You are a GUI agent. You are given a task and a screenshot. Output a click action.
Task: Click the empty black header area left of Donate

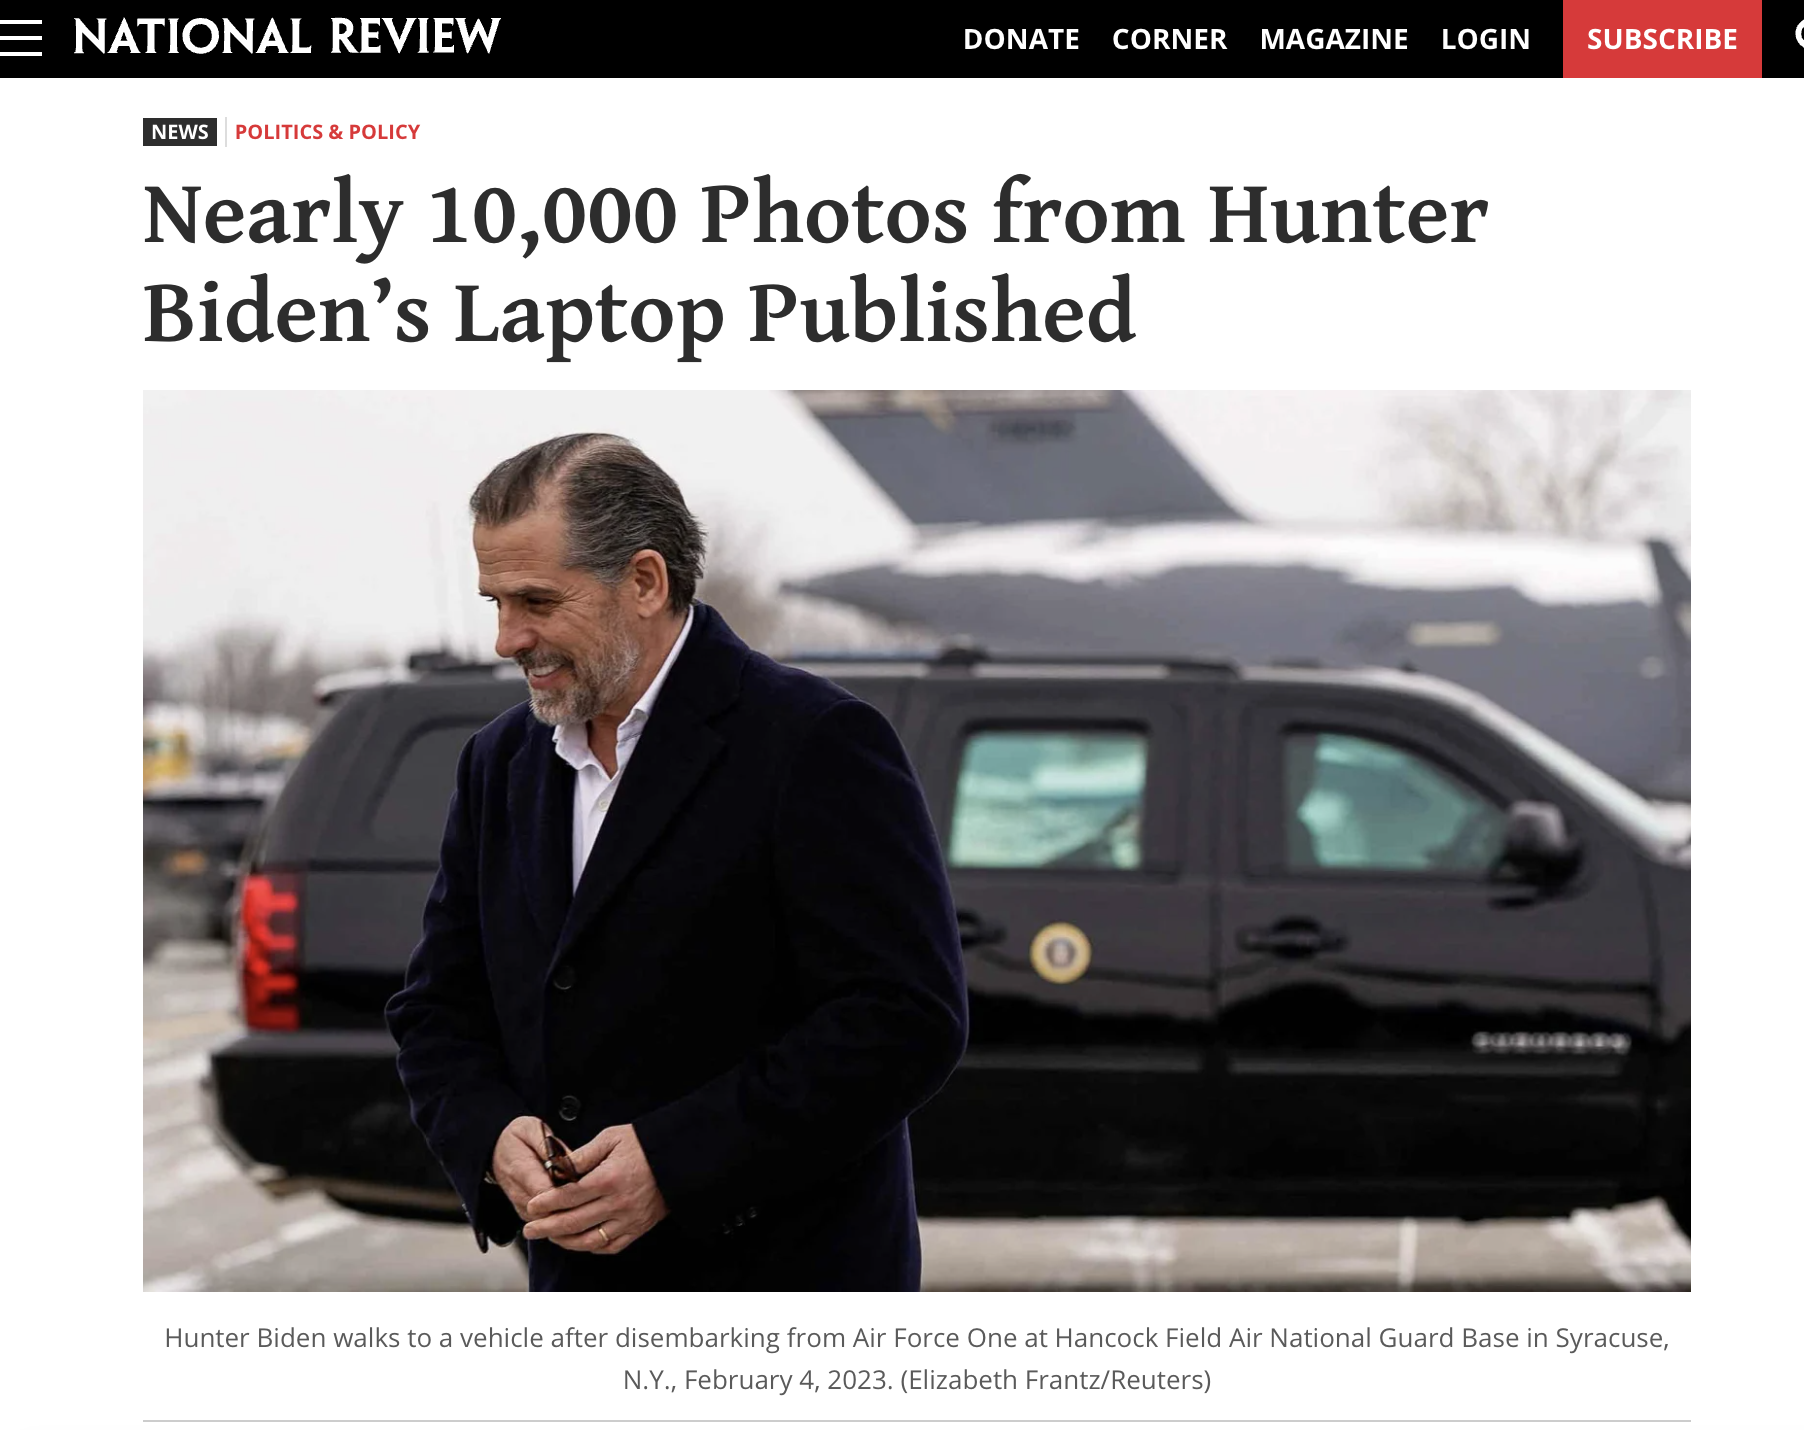(x=730, y=39)
